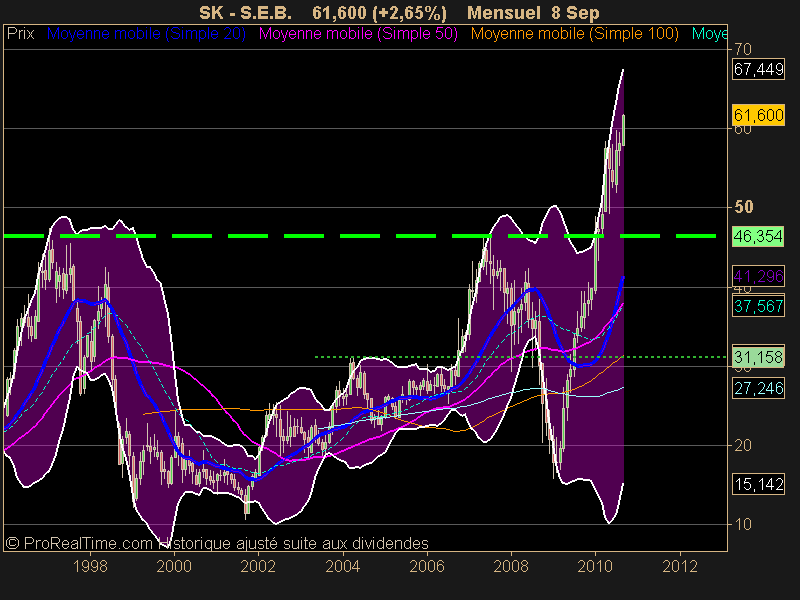The width and height of the screenshot is (800, 600).
Task: Click the 2010 year axis label
Action: tap(595, 566)
